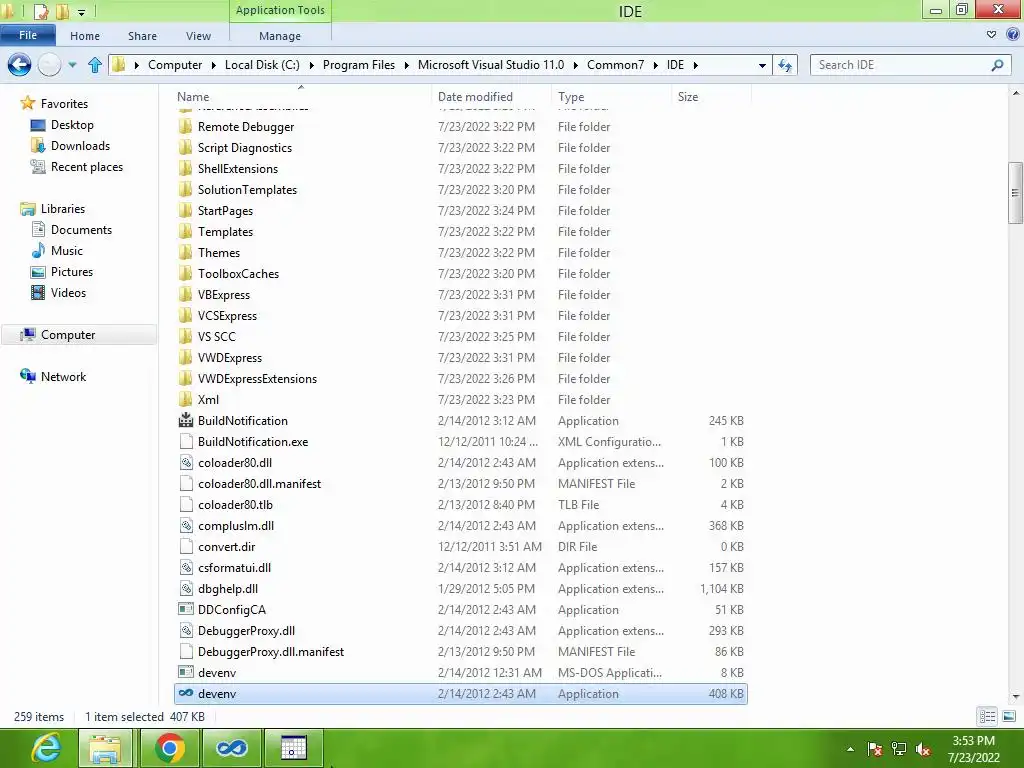Click the dbghelp.dll file icon

click(186, 588)
